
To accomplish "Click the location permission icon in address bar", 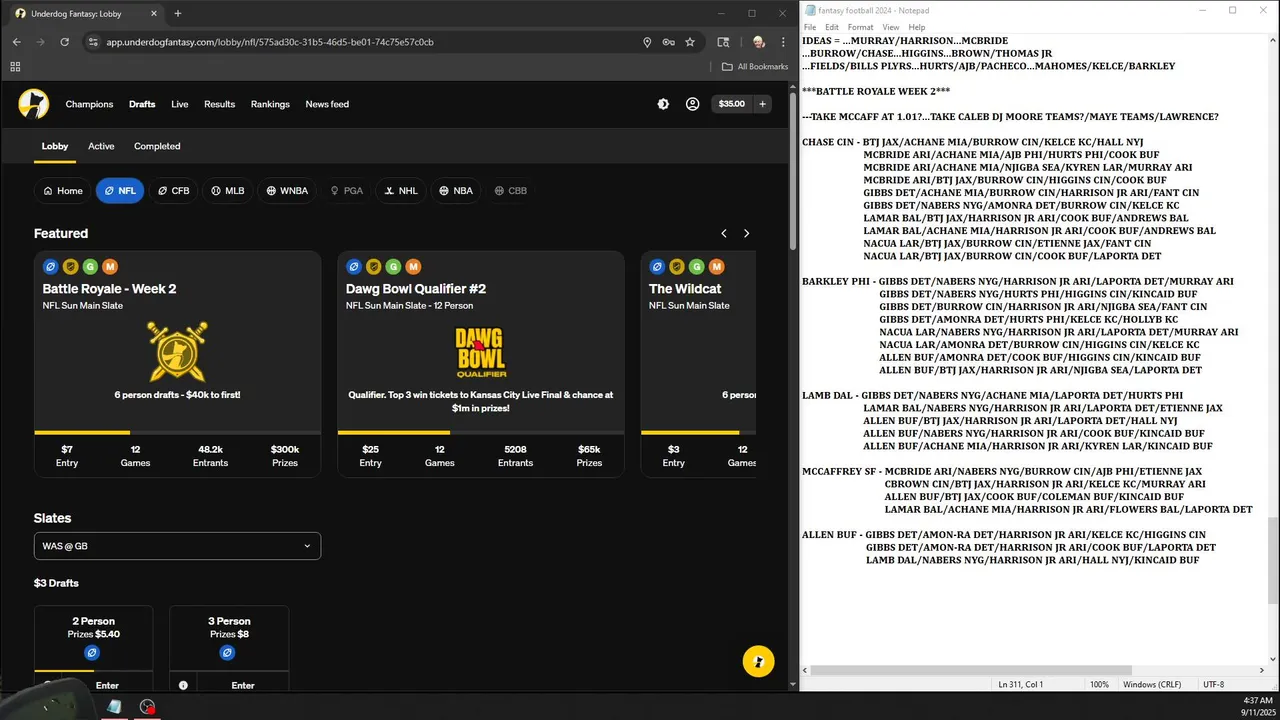I will click(647, 42).
